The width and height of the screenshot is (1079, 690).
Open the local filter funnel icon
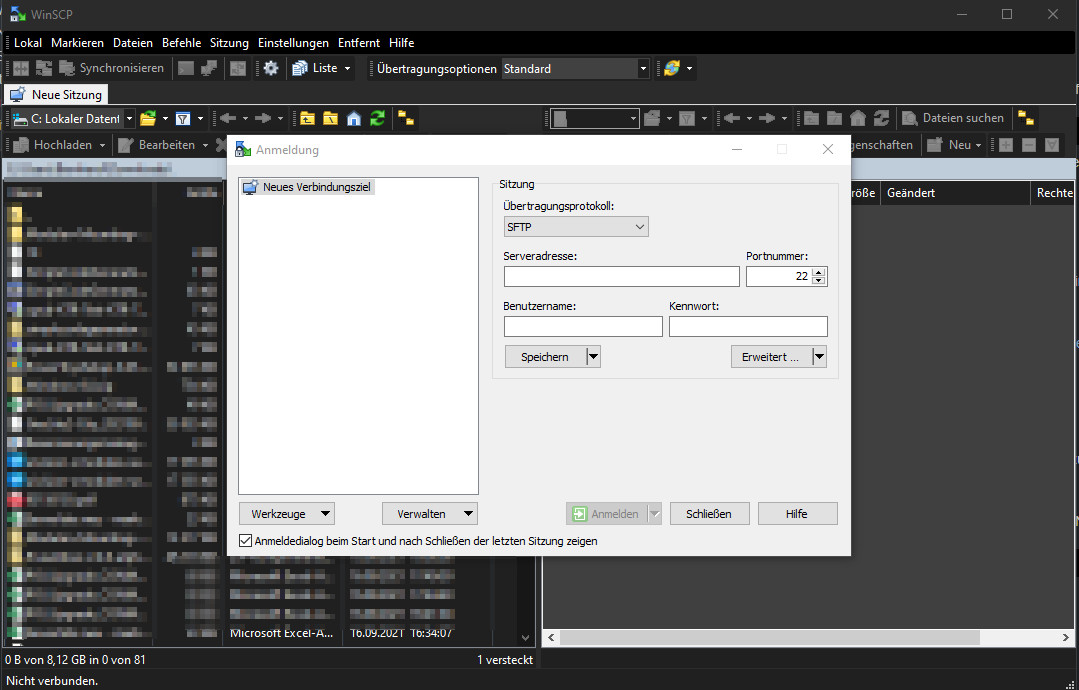click(183, 119)
